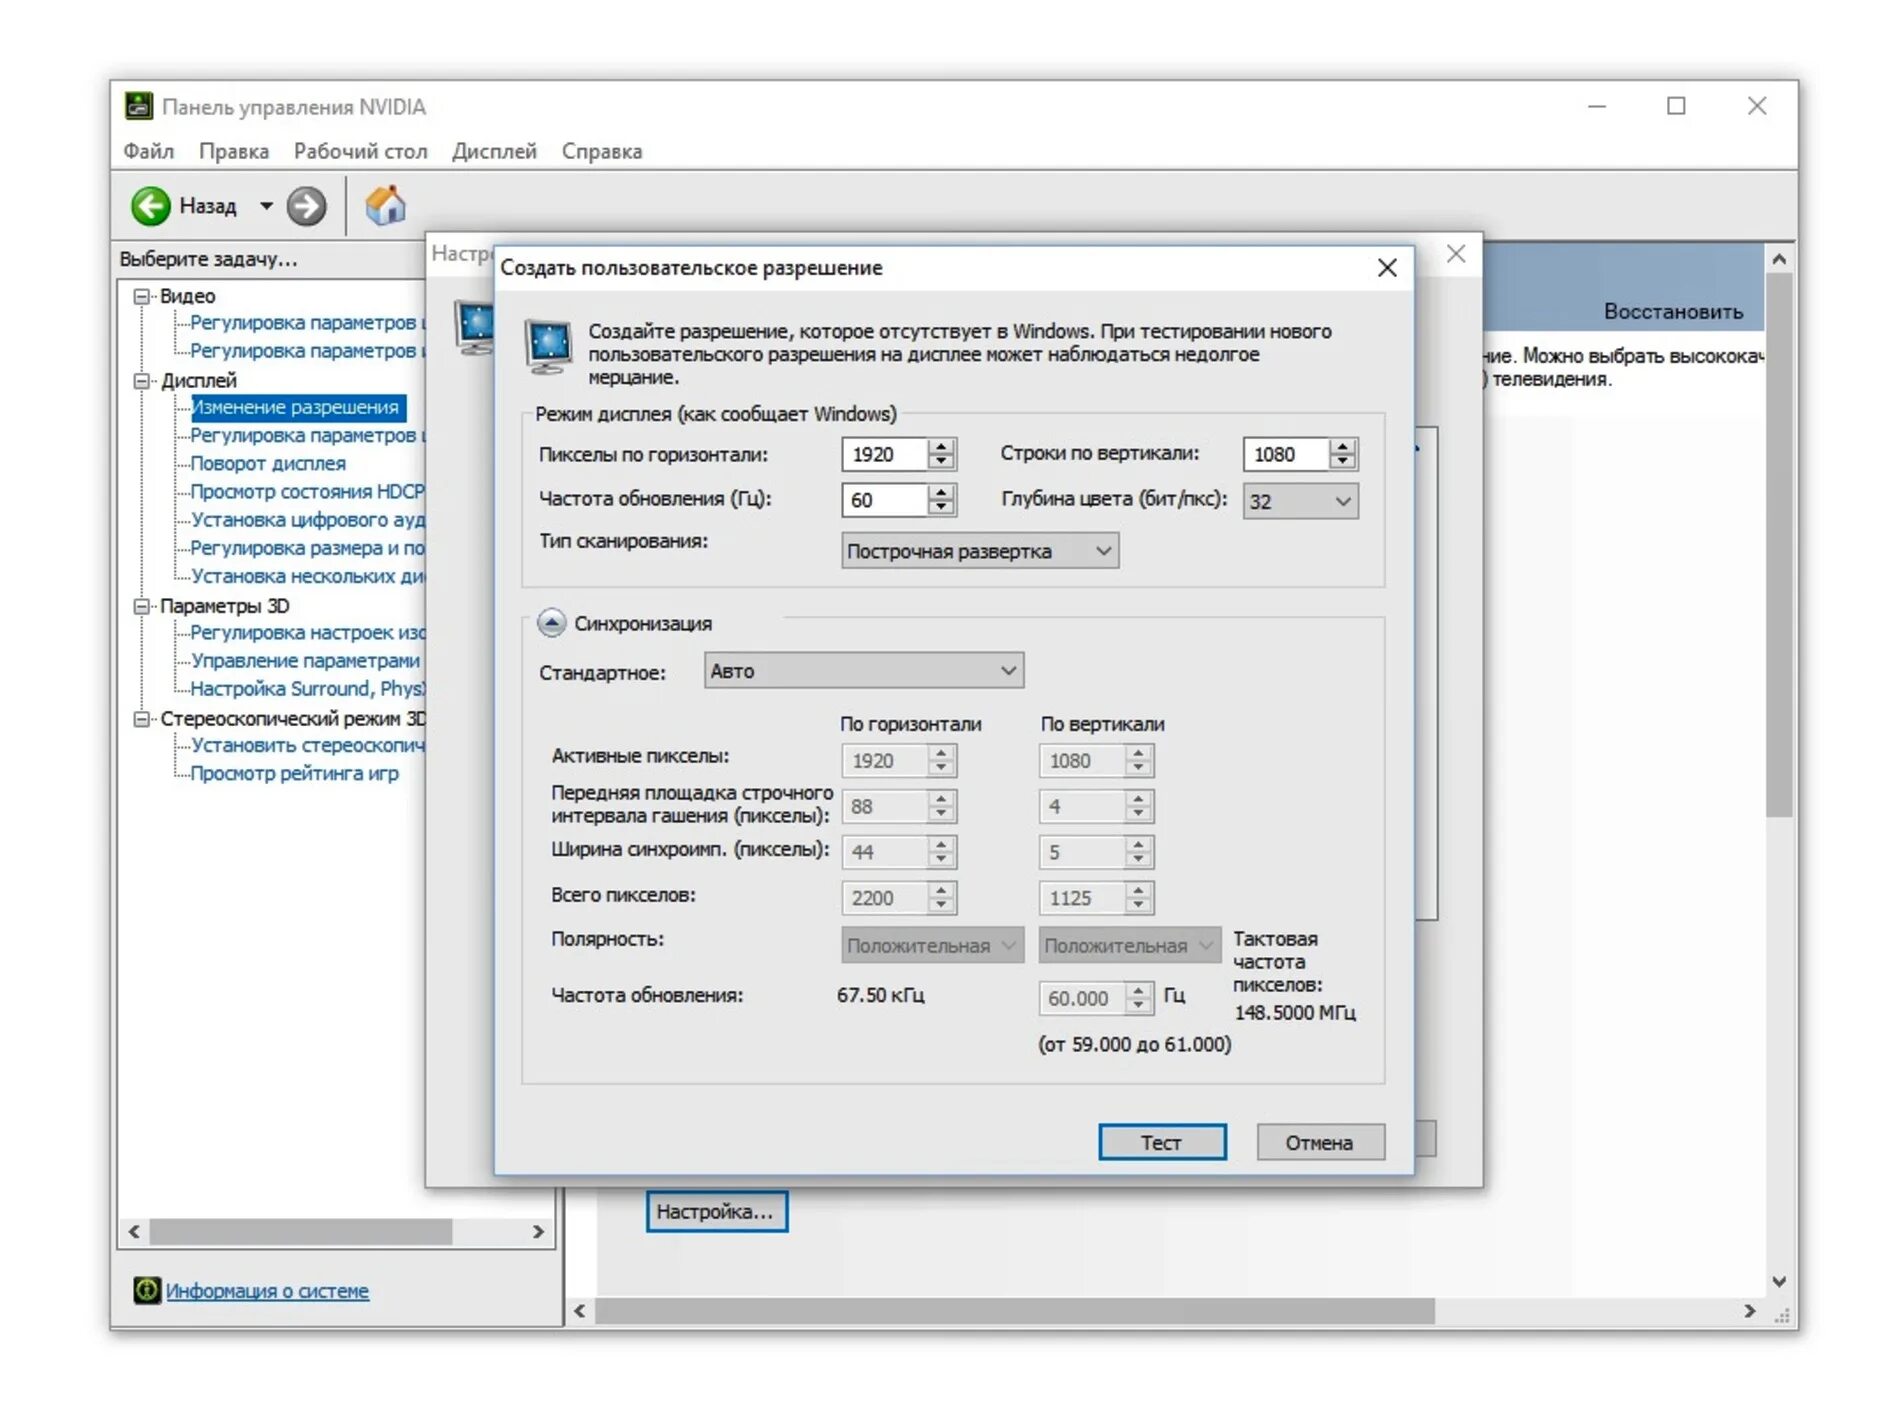Click the Строки по вертикали field
This screenshot has width=1900, height=1407.
1285,454
